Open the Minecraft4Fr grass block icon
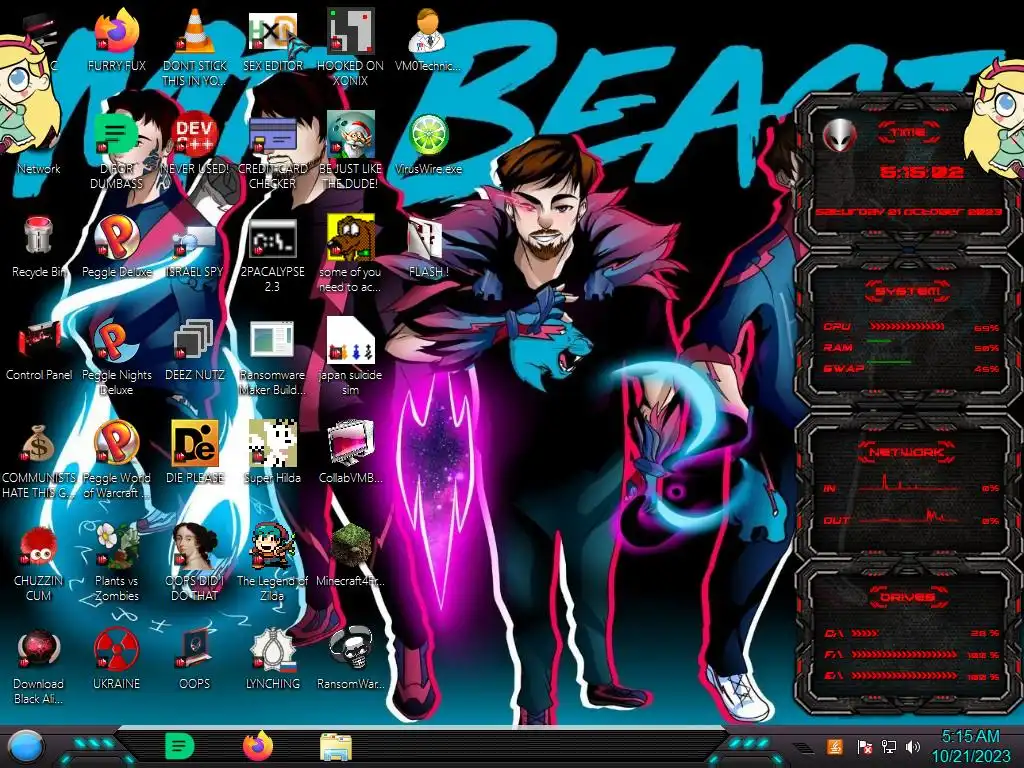Image resolution: width=1024 pixels, height=768 pixels. pos(350,546)
